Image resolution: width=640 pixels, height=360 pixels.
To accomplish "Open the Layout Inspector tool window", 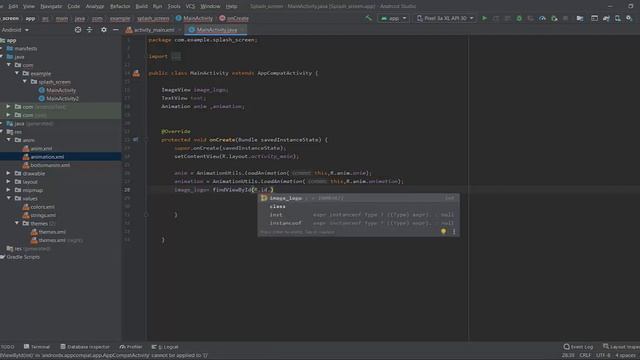I will coord(621,347).
